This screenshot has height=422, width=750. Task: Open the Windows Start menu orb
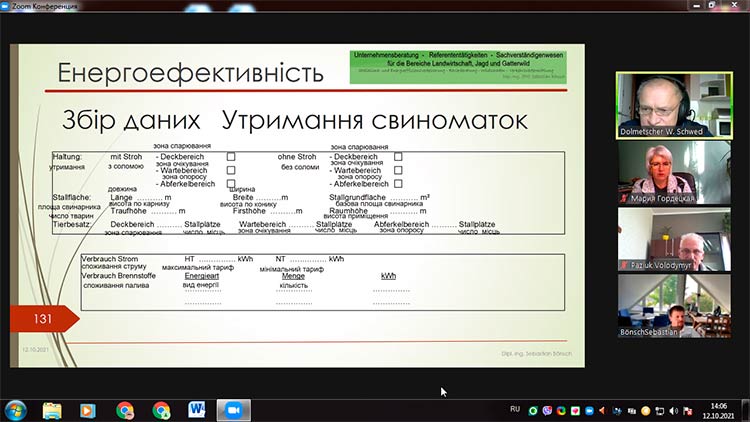point(15,411)
